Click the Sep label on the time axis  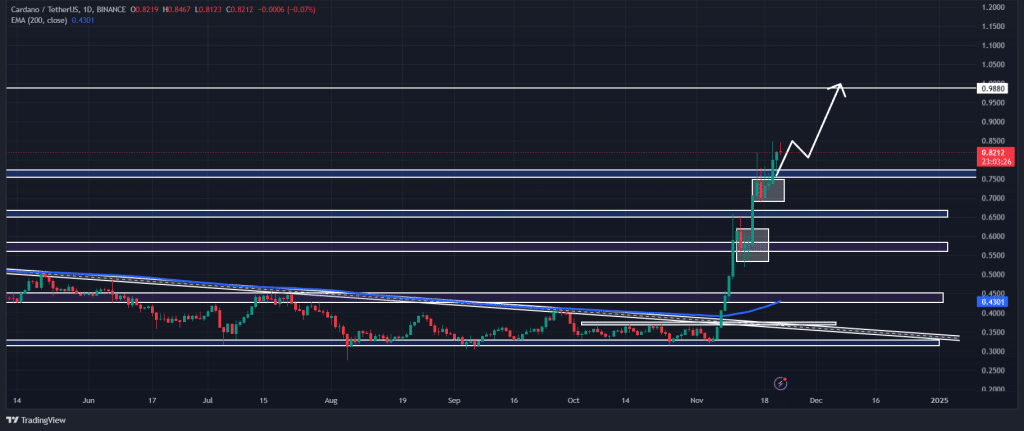coord(453,400)
